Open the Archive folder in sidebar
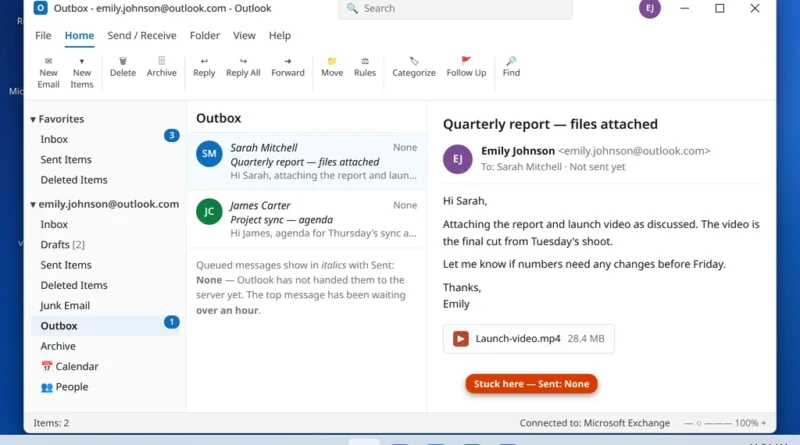This screenshot has height=445, width=800. (106, 346)
